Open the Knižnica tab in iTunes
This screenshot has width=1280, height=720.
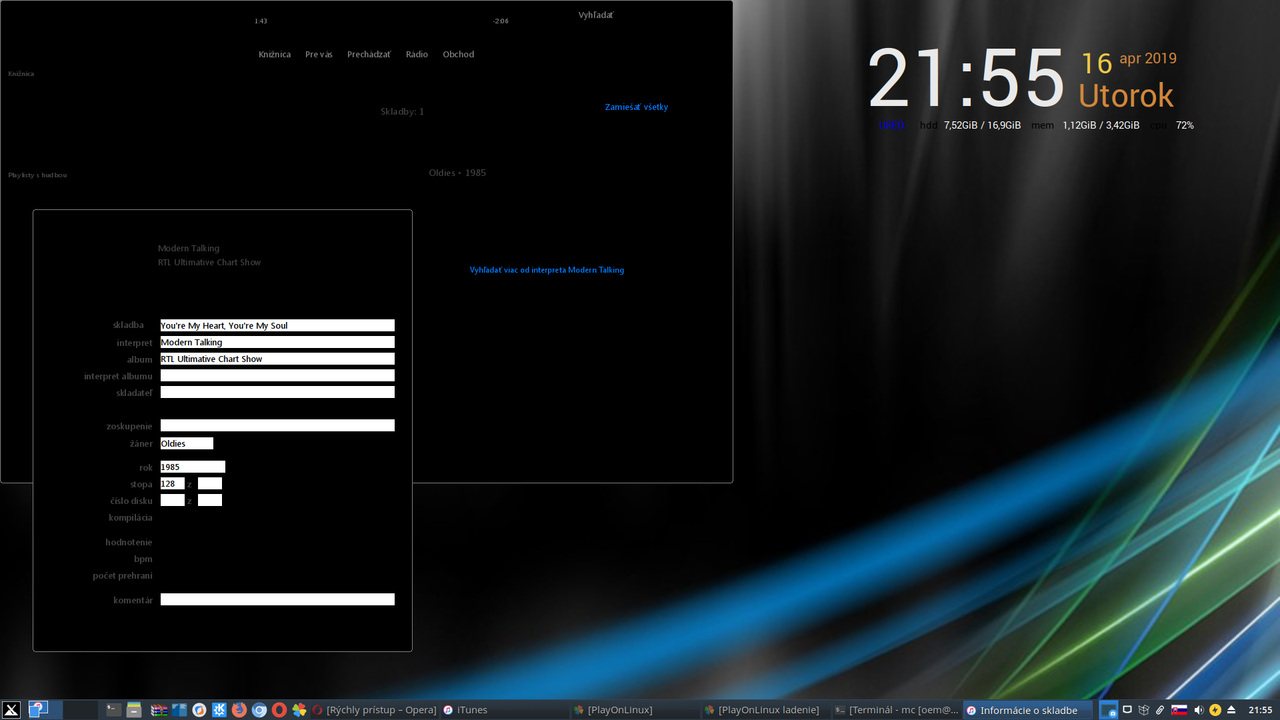275,54
